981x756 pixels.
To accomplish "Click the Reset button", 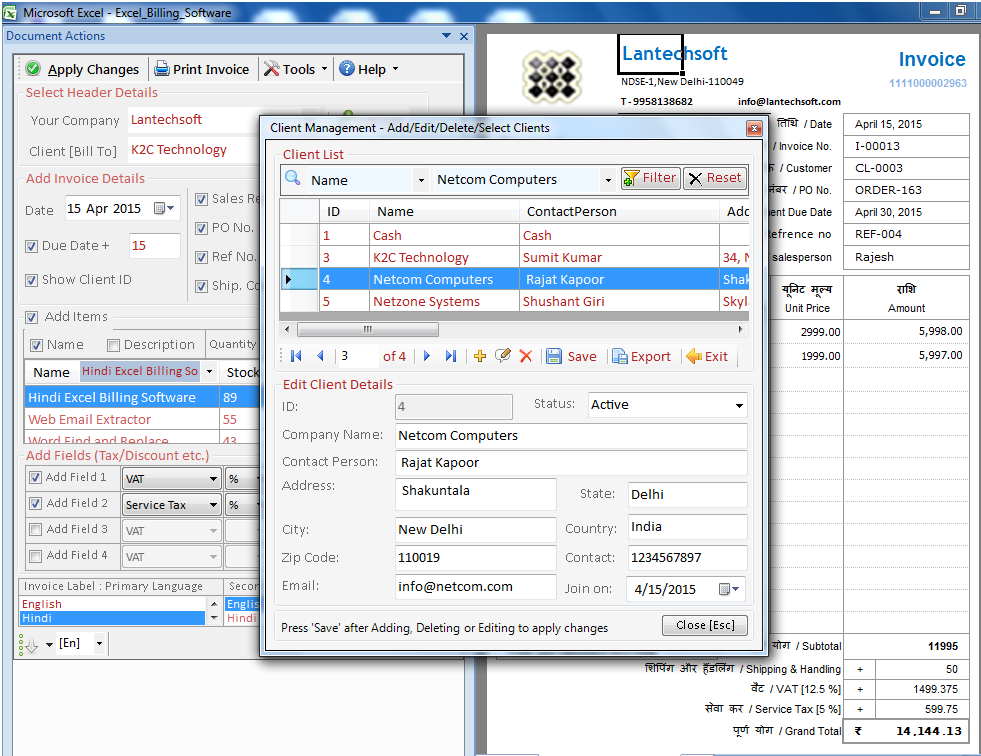I will (x=715, y=178).
